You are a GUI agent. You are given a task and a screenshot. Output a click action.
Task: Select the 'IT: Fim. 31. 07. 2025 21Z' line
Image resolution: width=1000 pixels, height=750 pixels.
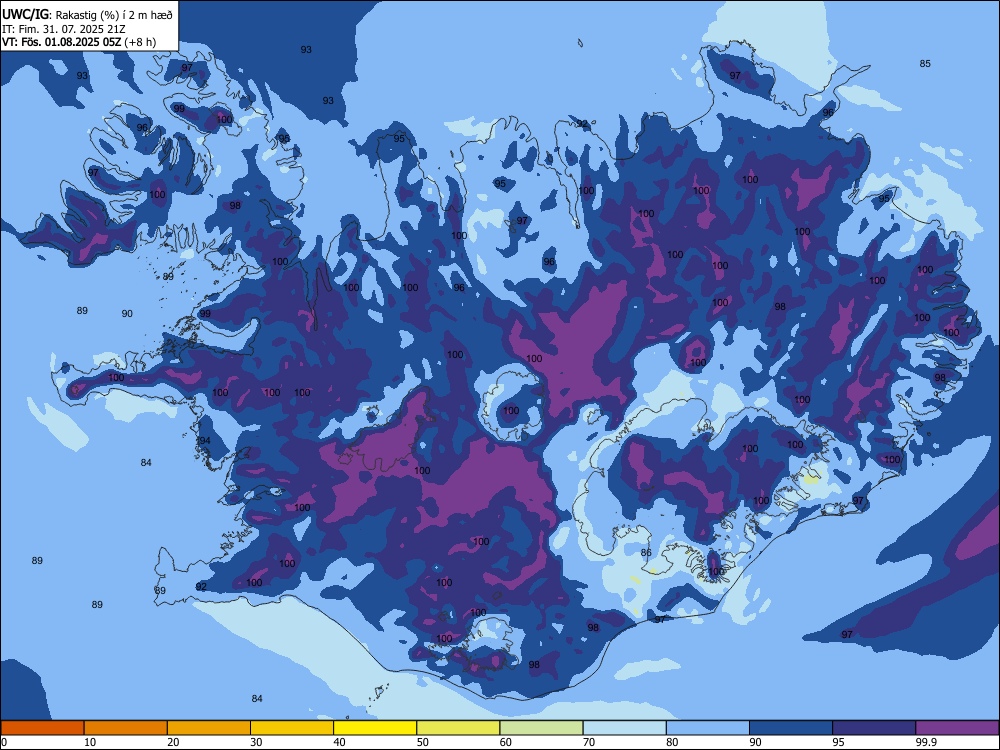(63, 29)
